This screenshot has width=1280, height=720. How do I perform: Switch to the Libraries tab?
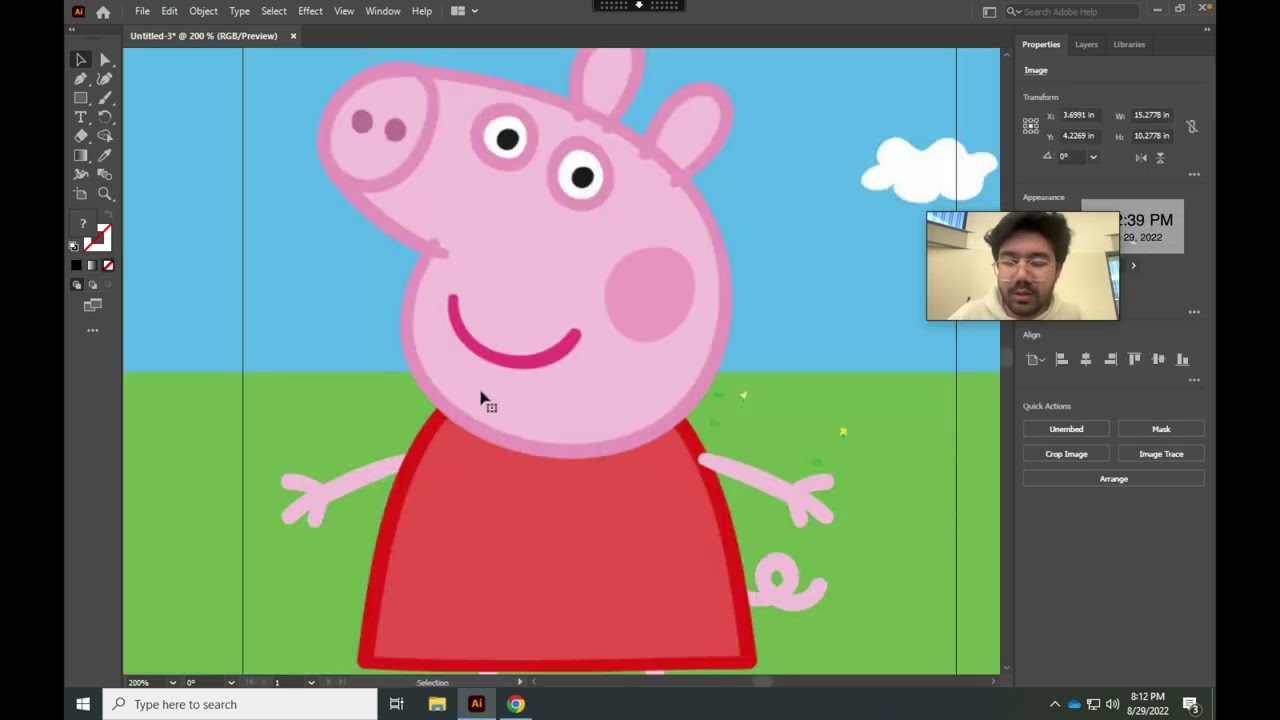[x=1129, y=44]
